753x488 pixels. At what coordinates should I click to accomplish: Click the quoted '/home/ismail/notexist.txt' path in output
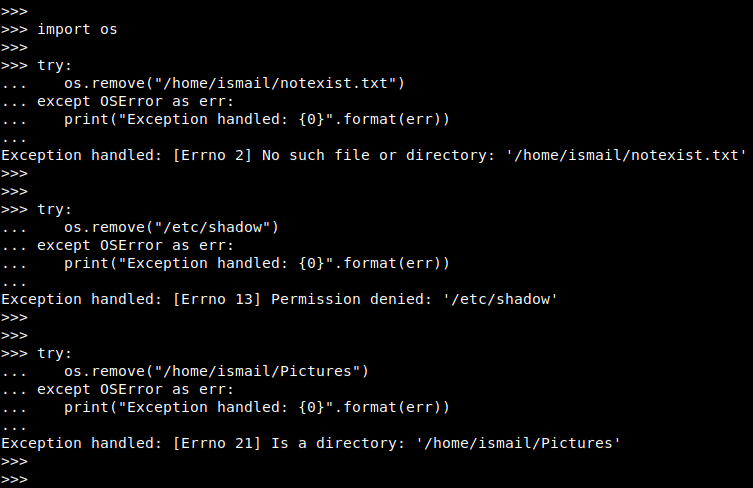point(613,155)
